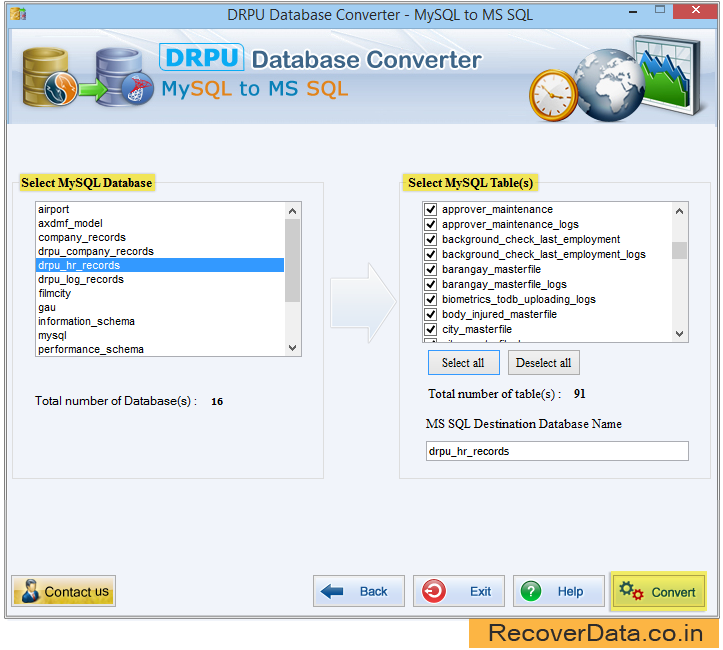Uncheck barangay_masterfile_logs table
This screenshot has width=723, height=650.
430,284
